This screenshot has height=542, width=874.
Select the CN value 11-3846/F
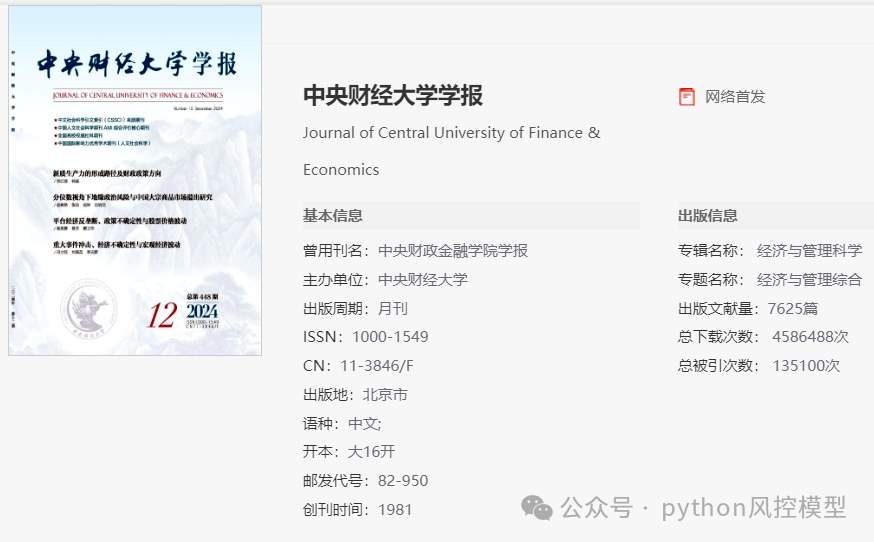coord(377,366)
